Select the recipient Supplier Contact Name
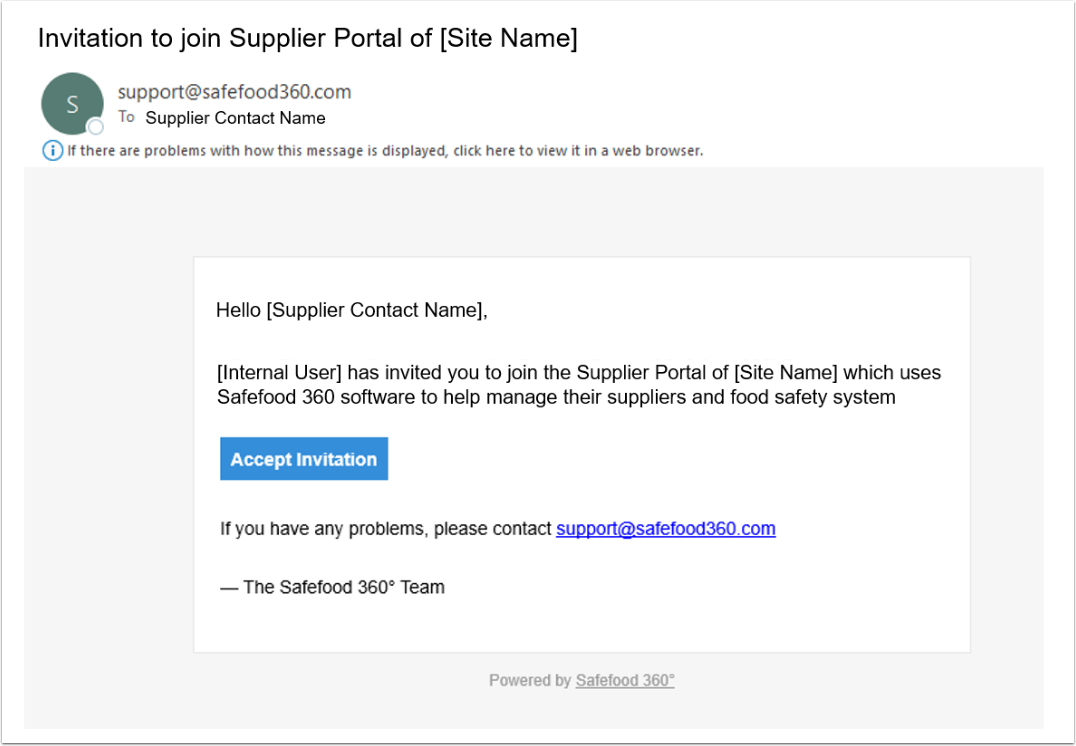 [x=235, y=118]
